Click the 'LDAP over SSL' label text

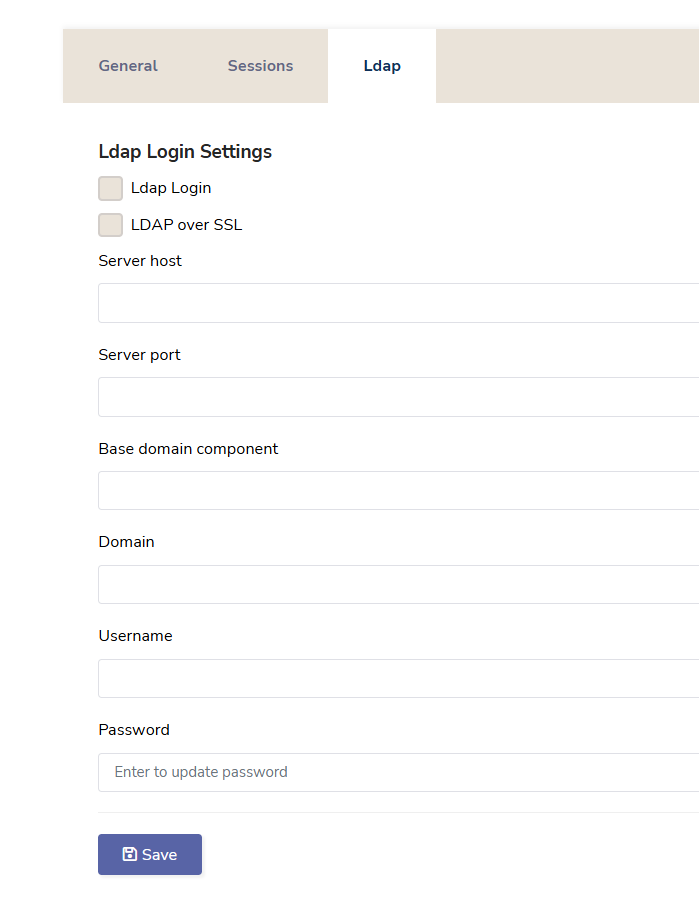point(186,225)
